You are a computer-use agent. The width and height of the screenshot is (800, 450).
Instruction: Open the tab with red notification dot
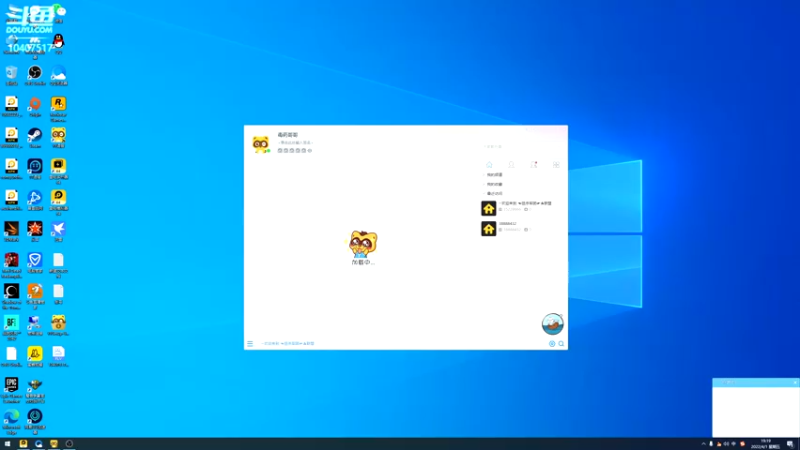[534, 165]
